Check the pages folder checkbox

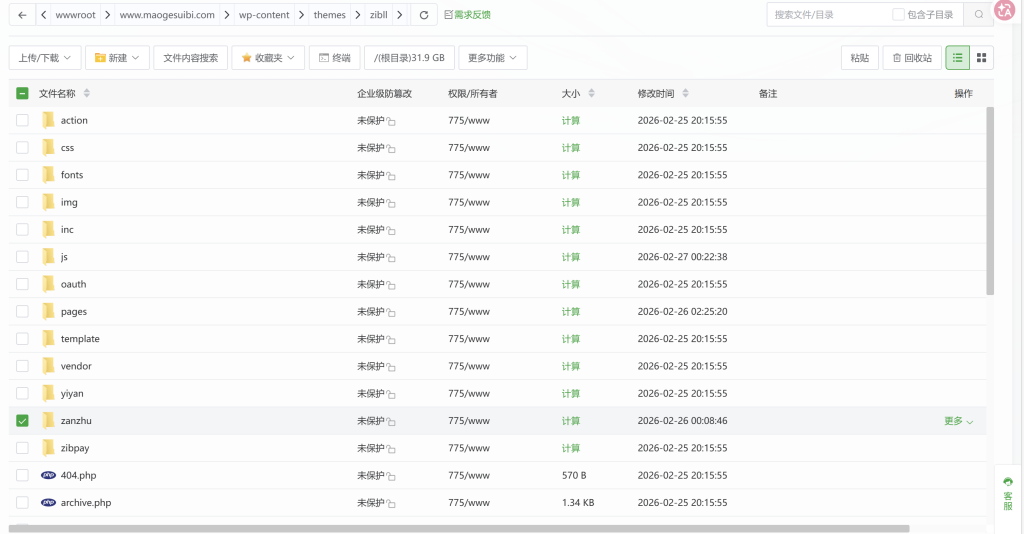pos(22,311)
